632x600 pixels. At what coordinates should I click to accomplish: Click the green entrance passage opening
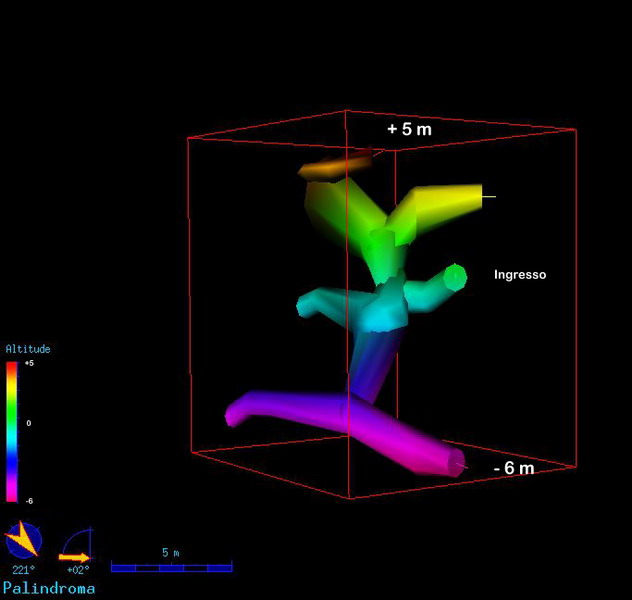[x=455, y=277]
